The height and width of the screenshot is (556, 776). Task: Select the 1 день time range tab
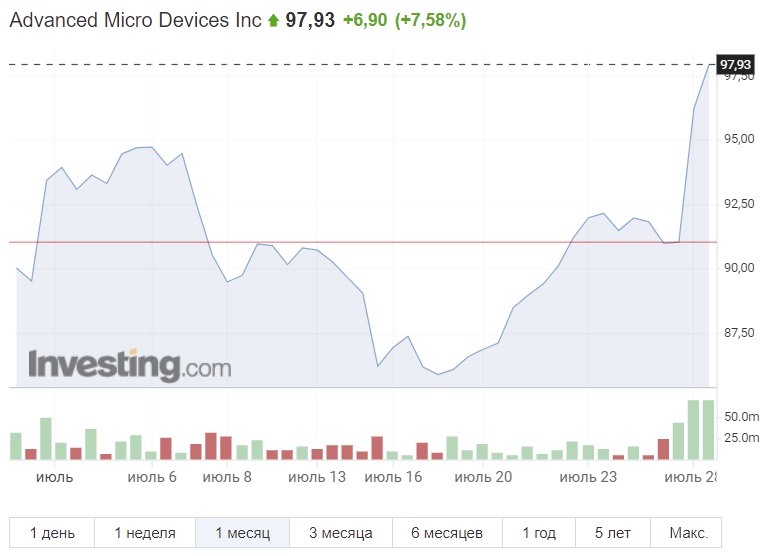click(x=52, y=532)
